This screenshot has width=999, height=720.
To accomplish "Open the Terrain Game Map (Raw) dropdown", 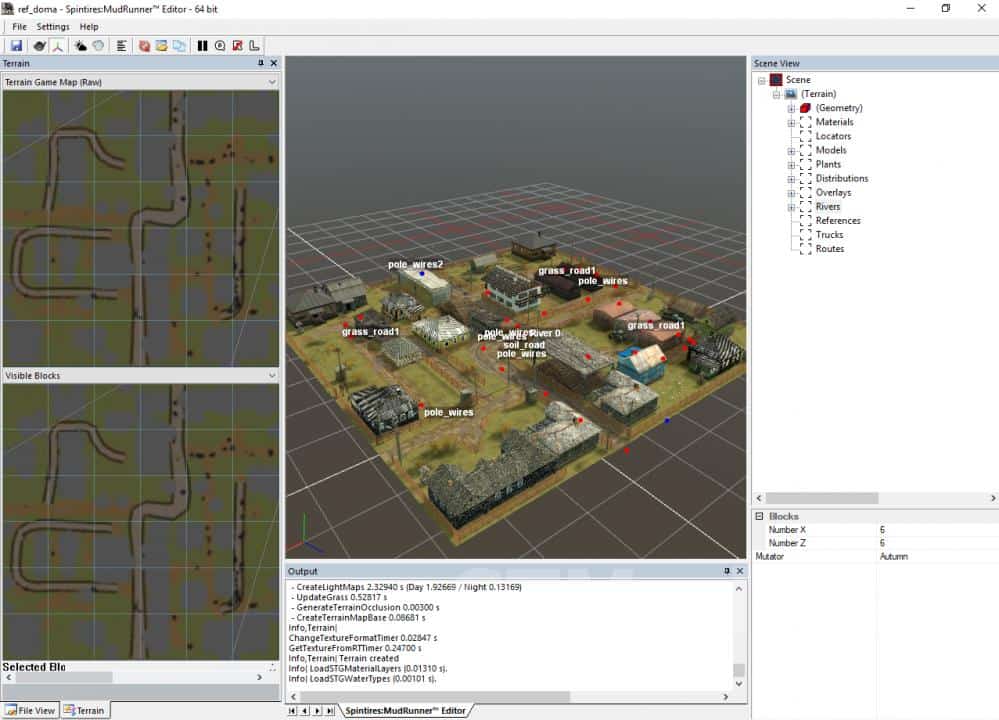I will (x=272, y=82).
